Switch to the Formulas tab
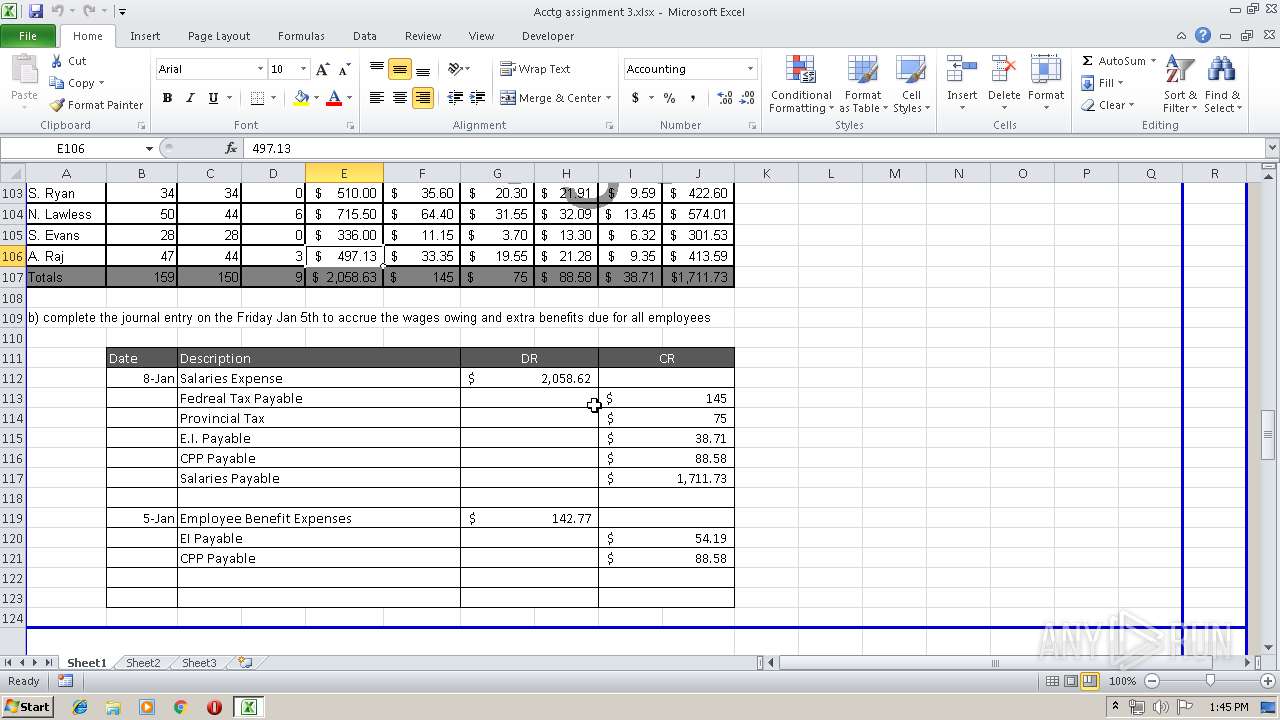The height and width of the screenshot is (720, 1280). [x=301, y=36]
